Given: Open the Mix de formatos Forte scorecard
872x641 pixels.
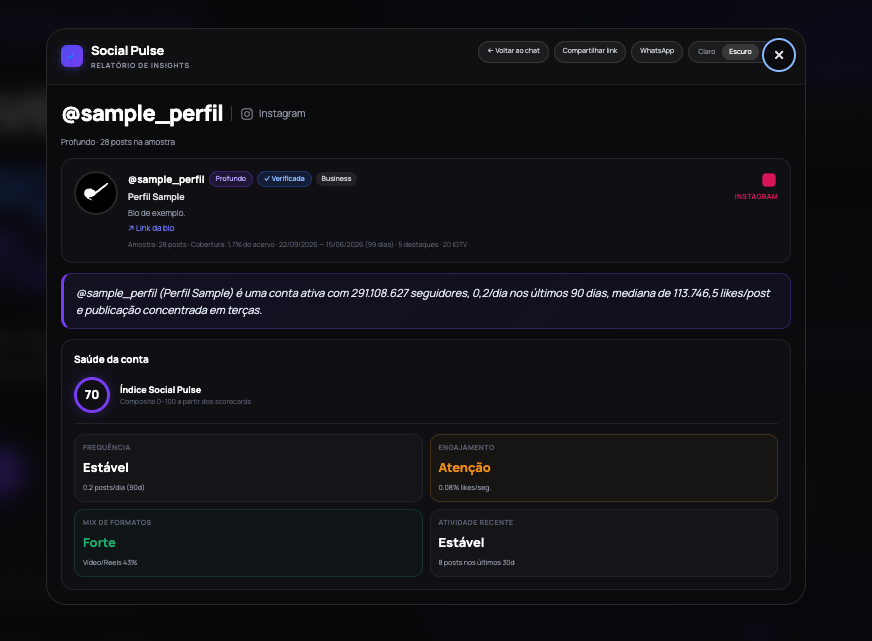Looking at the screenshot, I should tap(249, 543).
